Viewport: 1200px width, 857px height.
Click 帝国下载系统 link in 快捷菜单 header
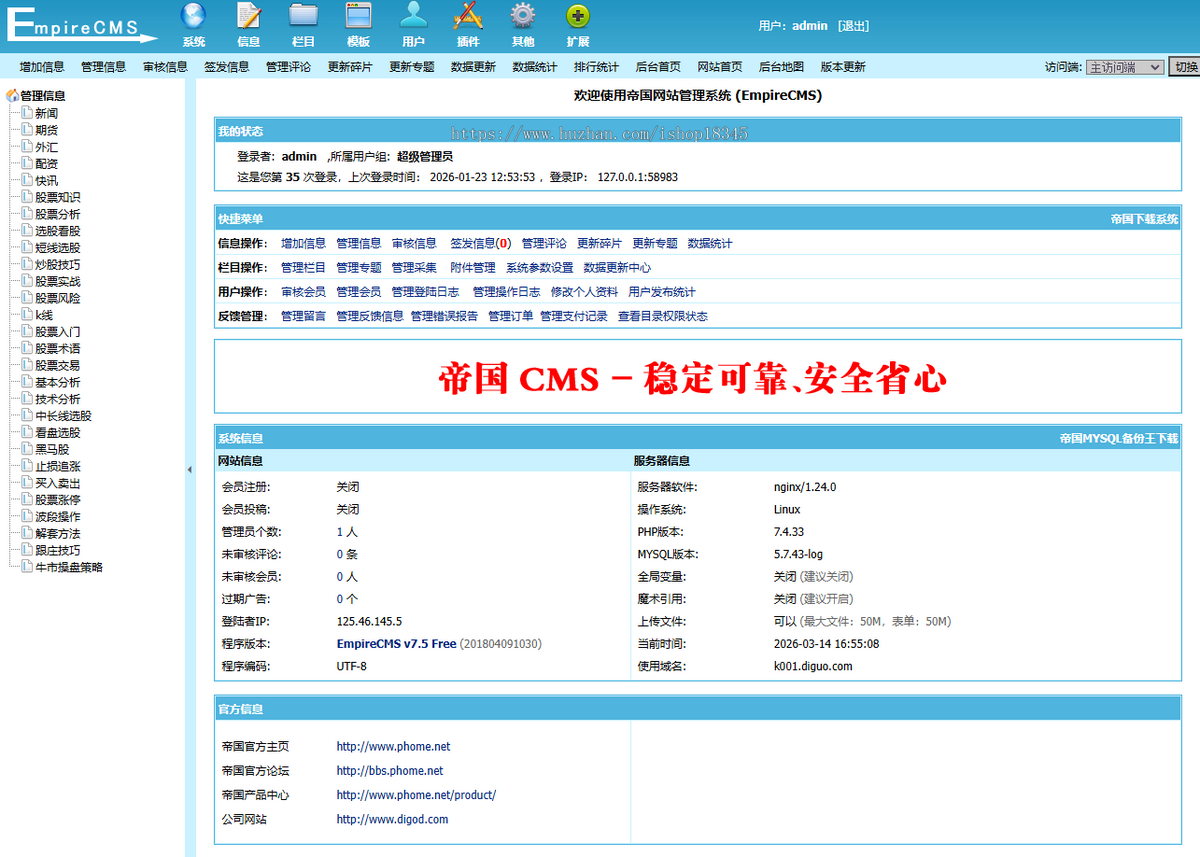[1144, 219]
